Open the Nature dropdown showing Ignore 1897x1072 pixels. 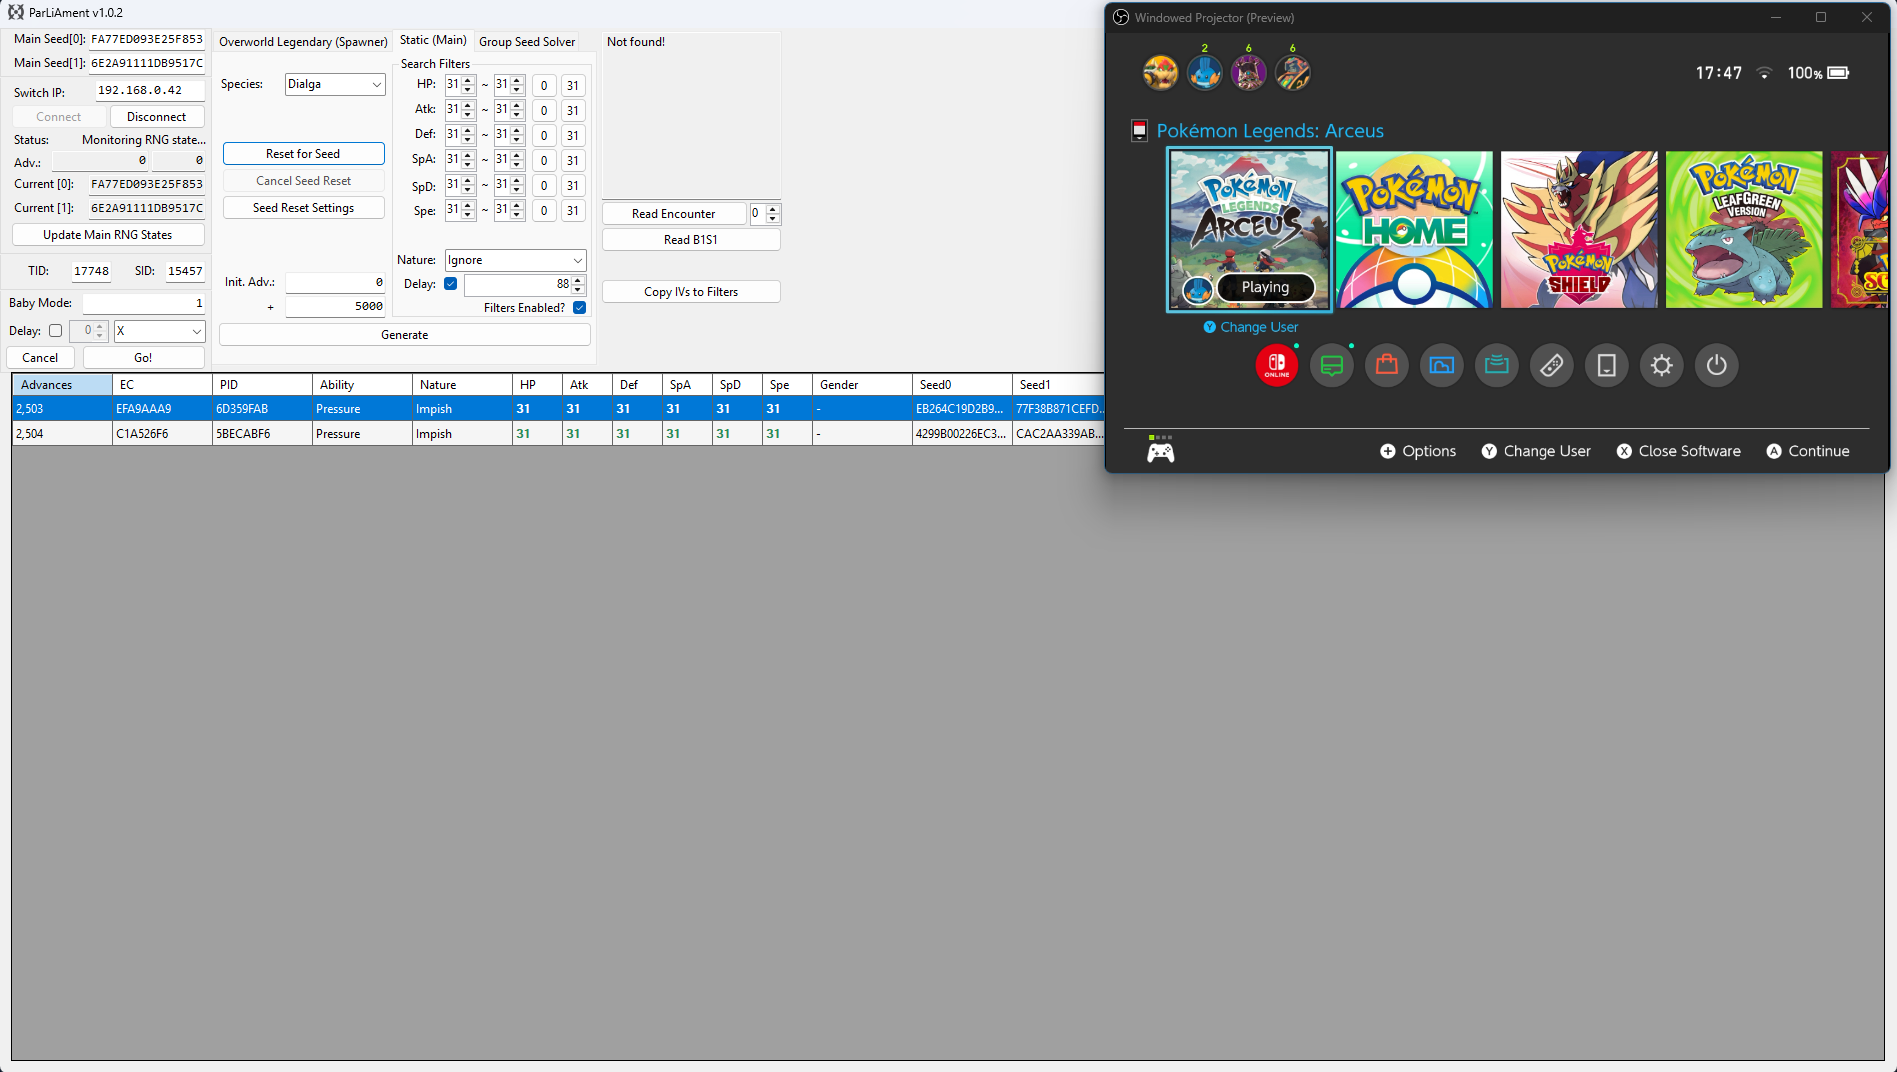click(x=515, y=260)
